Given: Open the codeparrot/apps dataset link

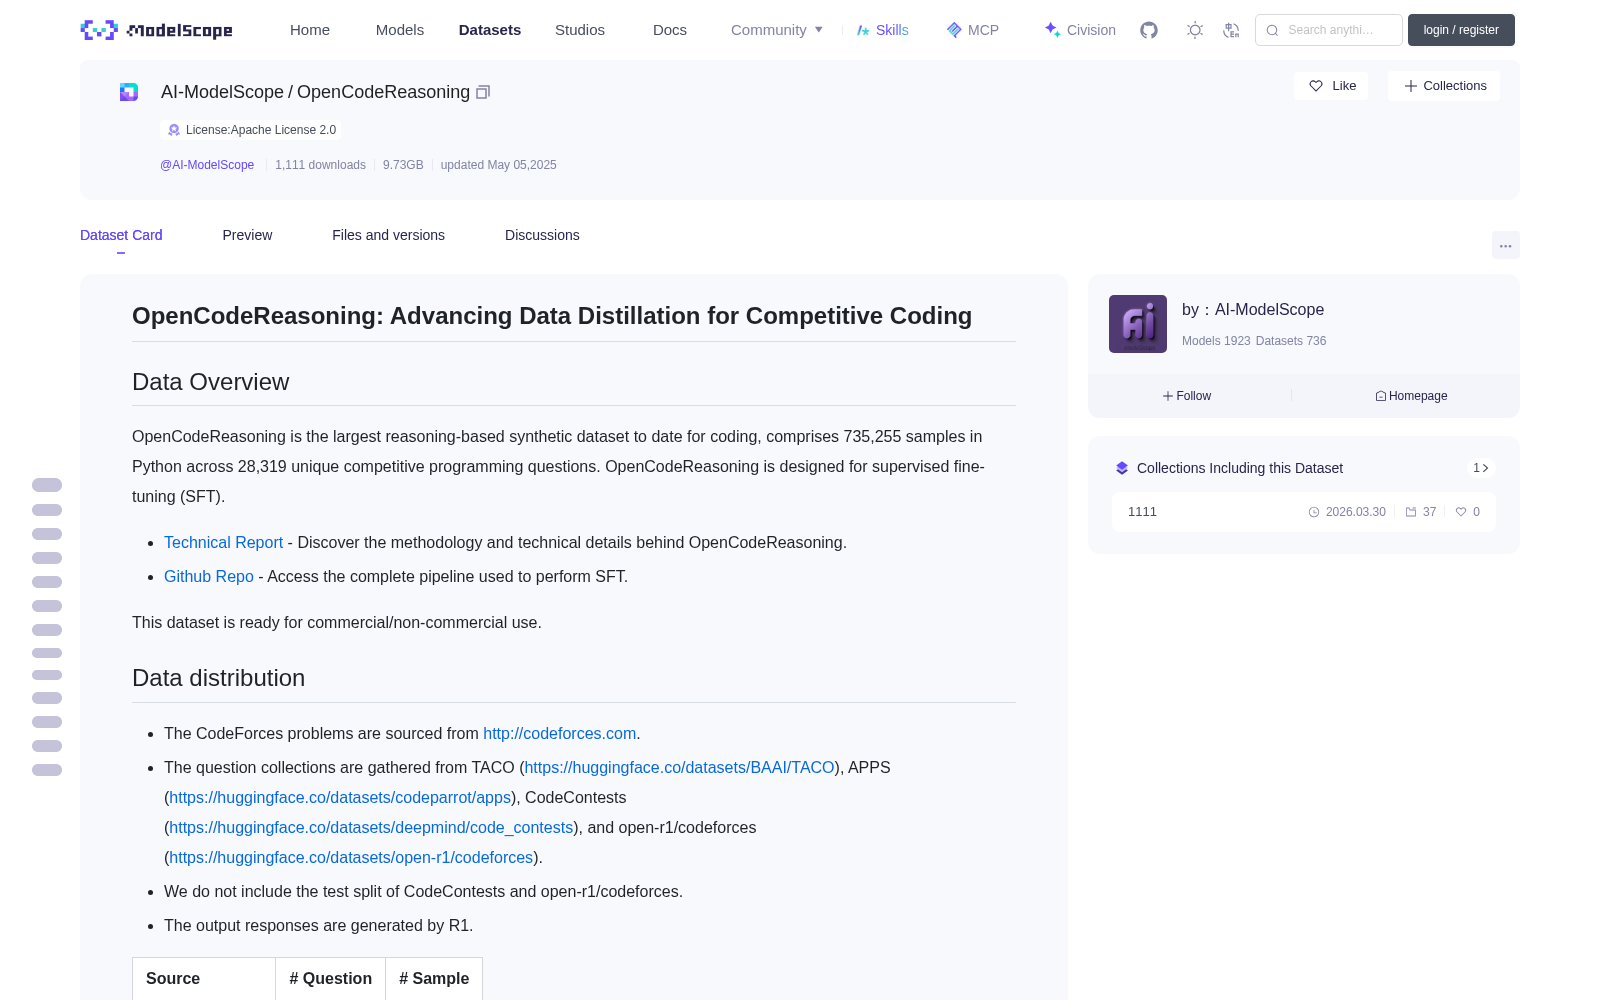Looking at the screenshot, I should [340, 797].
